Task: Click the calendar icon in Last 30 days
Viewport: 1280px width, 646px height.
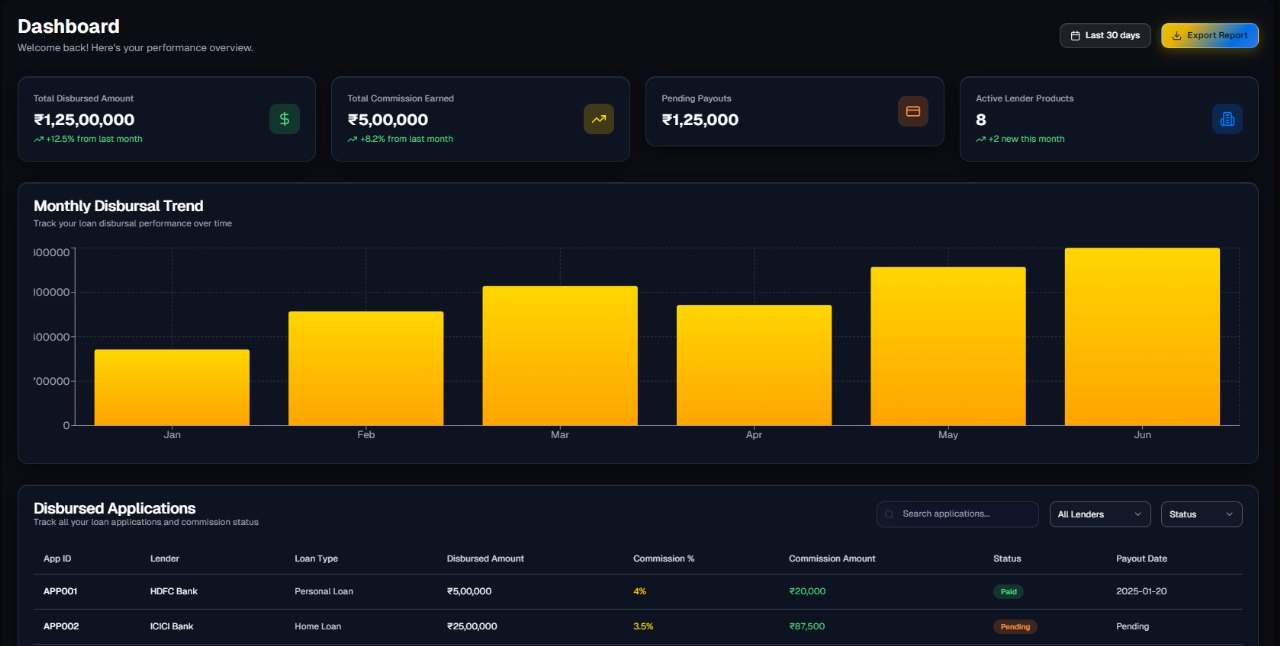Action: tap(1075, 36)
